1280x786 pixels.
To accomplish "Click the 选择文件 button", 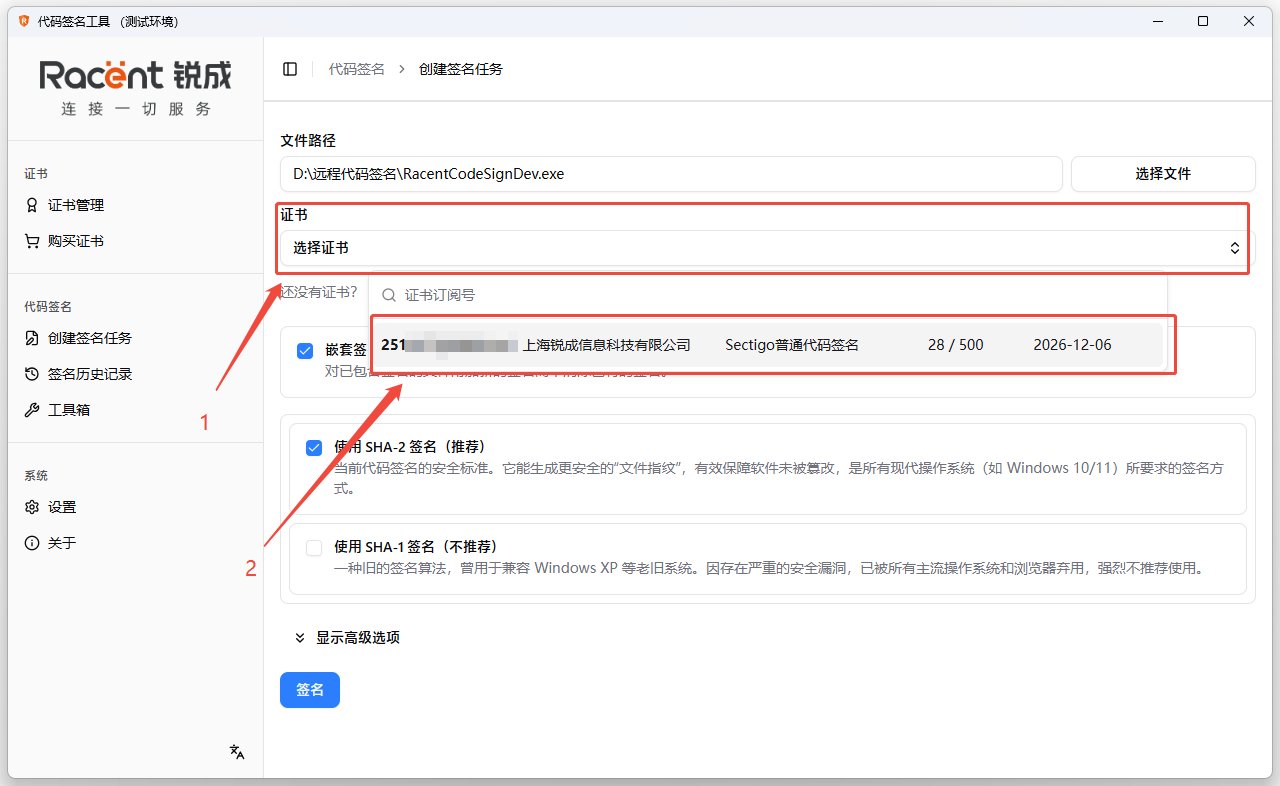I will click(1163, 173).
